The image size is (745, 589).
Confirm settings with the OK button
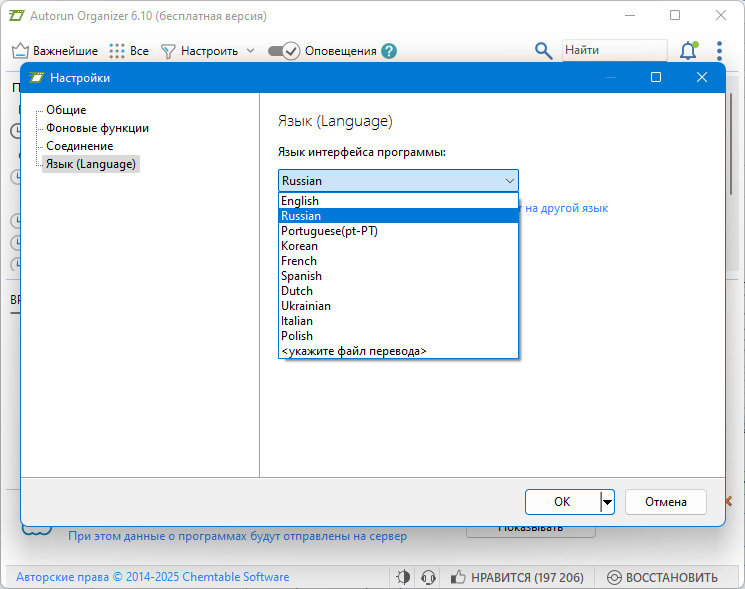click(x=563, y=502)
